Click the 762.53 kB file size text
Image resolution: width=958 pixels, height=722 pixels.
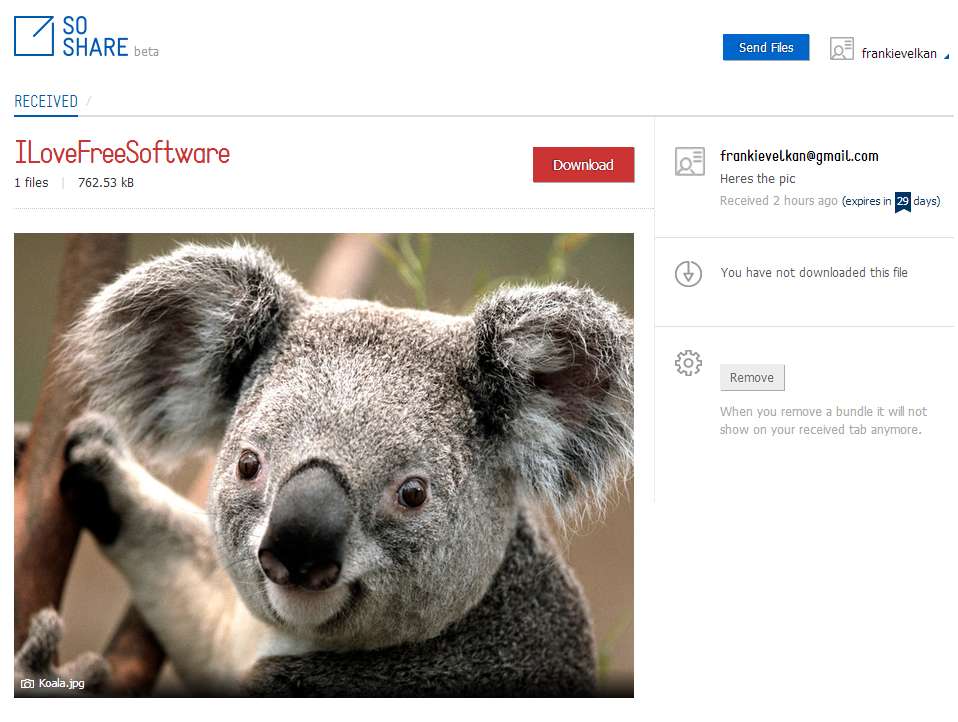click(106, 183)
